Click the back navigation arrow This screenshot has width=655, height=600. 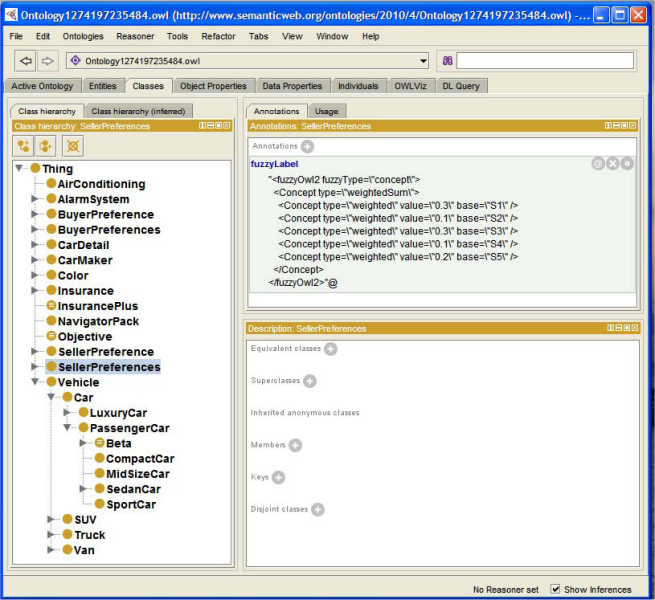pos(25,61)
